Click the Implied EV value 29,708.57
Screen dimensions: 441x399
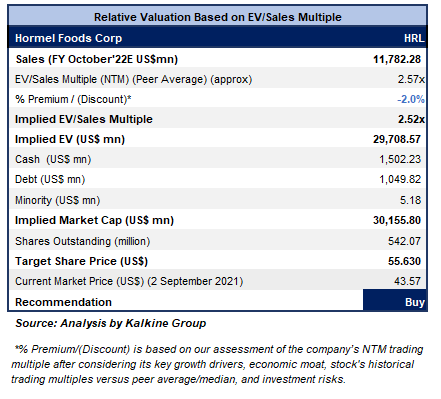tap(397, 139)
